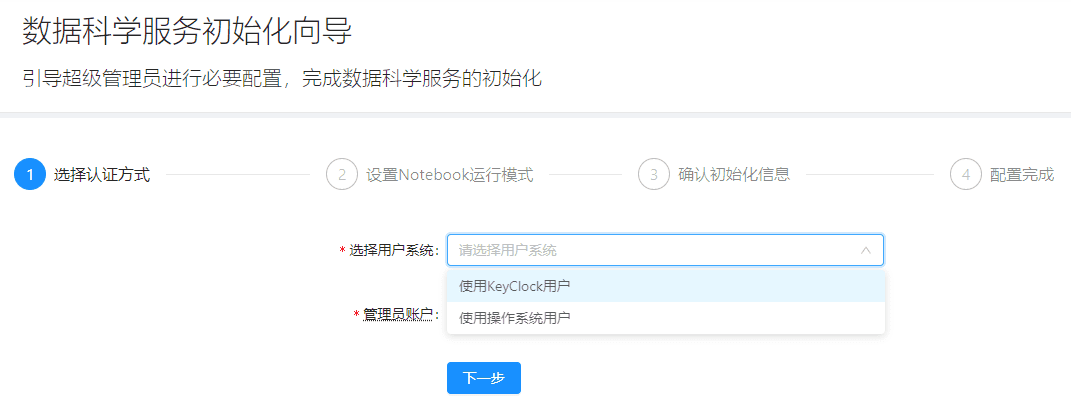The image size is (1071, 410).
Task: Jump to the 确认初始化信息 step
Action: pos(734,175)
